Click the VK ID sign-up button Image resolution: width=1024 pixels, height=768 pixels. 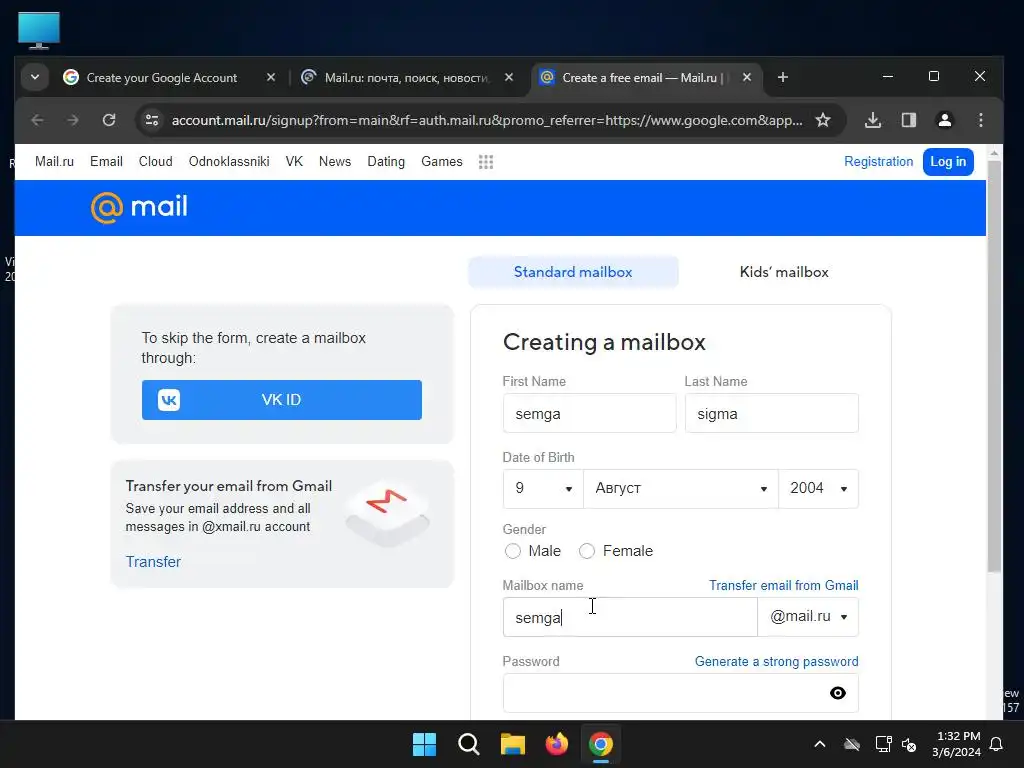point(281,400)
